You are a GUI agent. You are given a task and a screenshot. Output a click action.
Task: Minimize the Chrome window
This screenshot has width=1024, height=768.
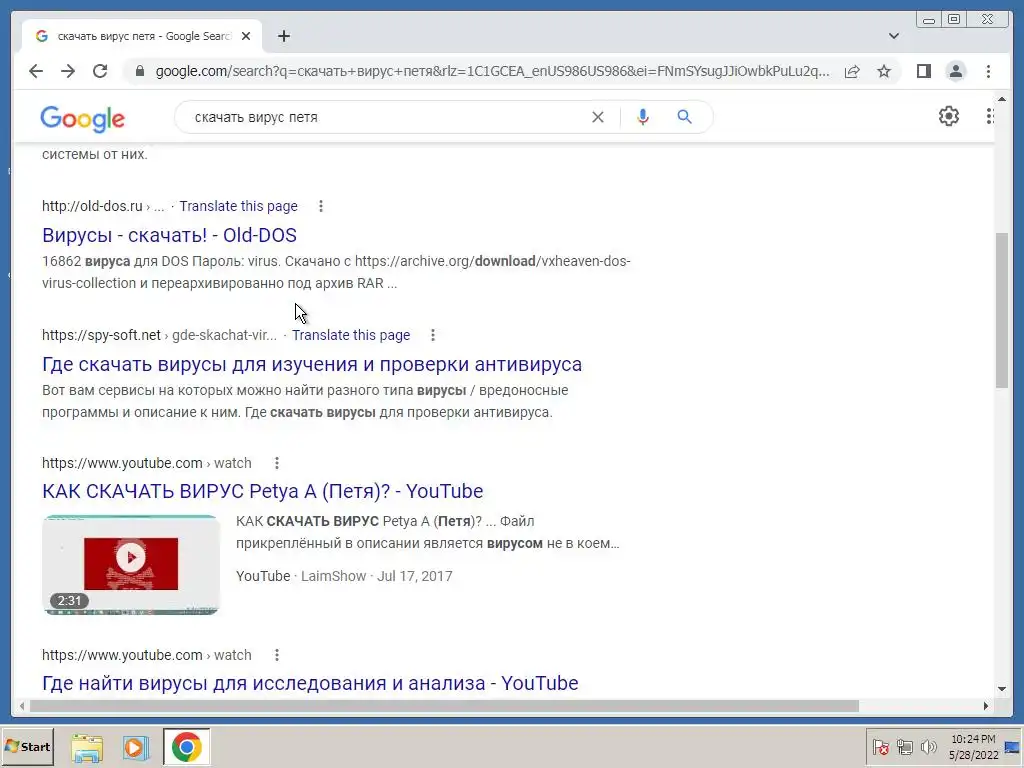(x=929, y=20)
